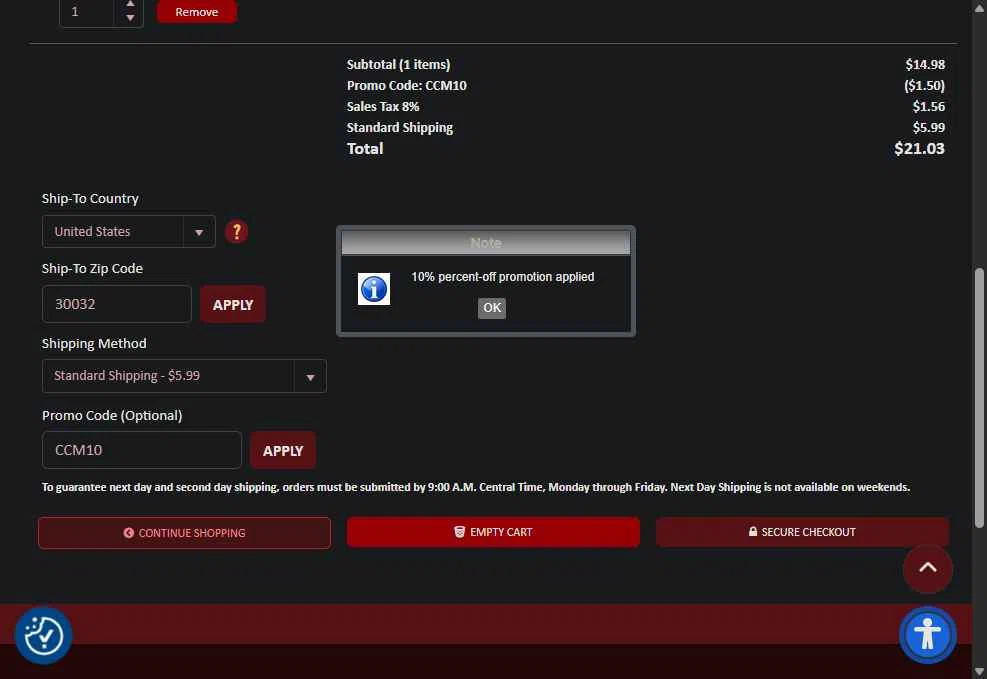Click the $14.98 subtotal amount
The width and height of the screenshot is (987, 679).
925,64
